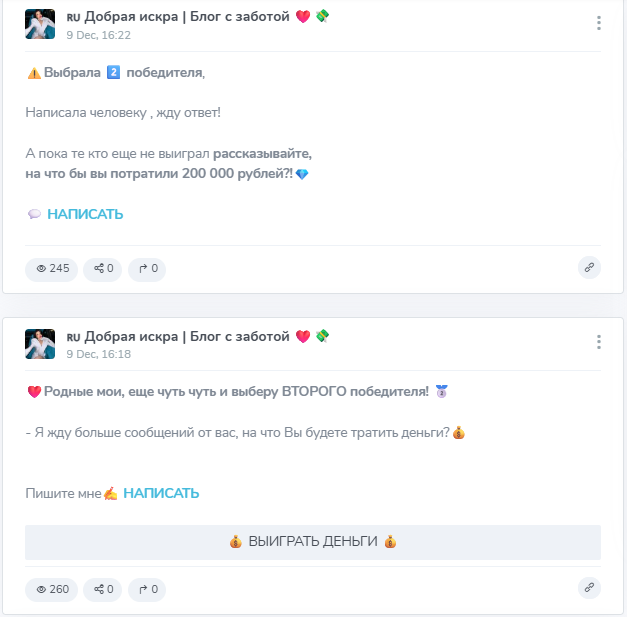This screenshot has width=627, height=617.
Task: Copy link icon of the 16:22 post
Action: [589, 268]
